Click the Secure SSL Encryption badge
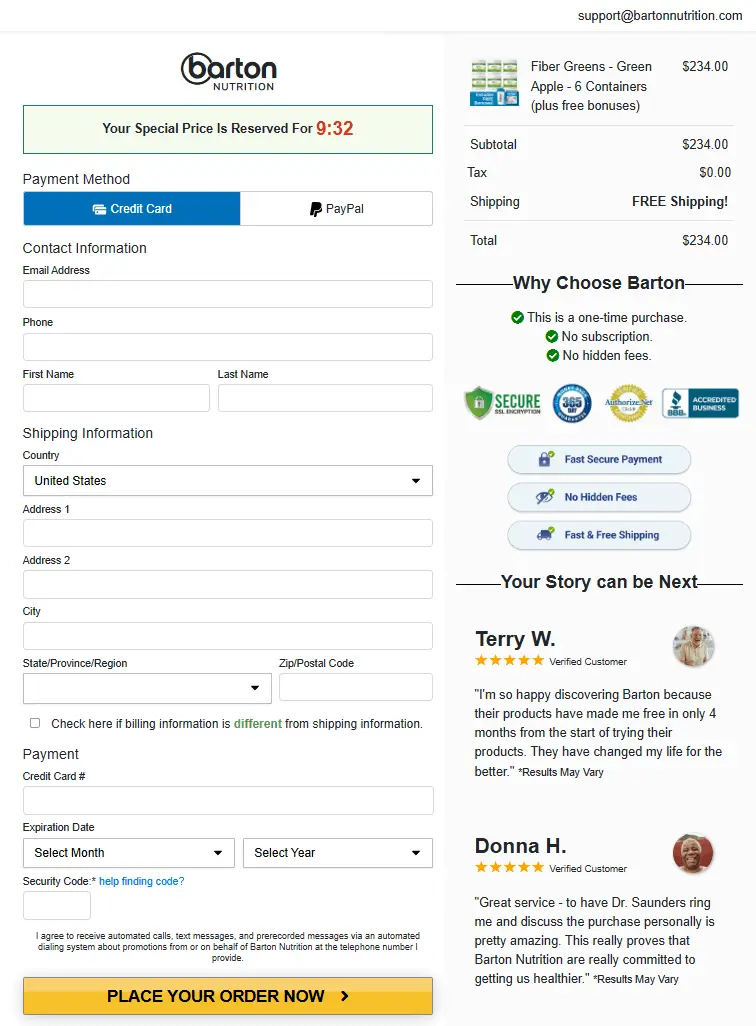Screen dimensions: 756x1026 503,402
